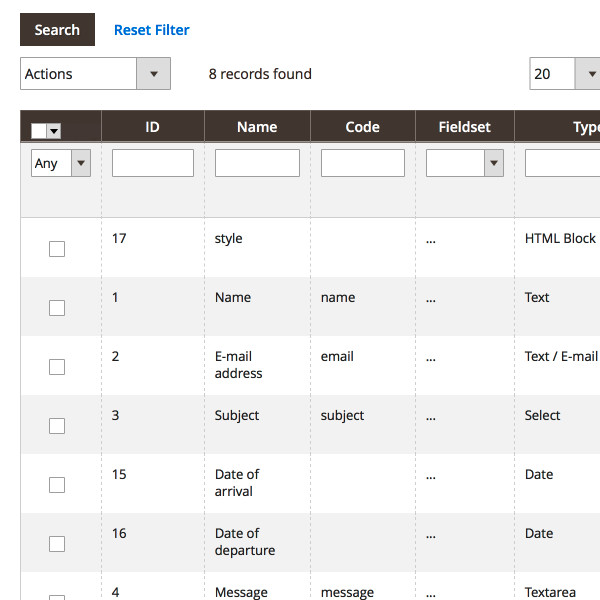Click the fieldset ellipsis in the style row
600x600 pixels.
(431, 241)
